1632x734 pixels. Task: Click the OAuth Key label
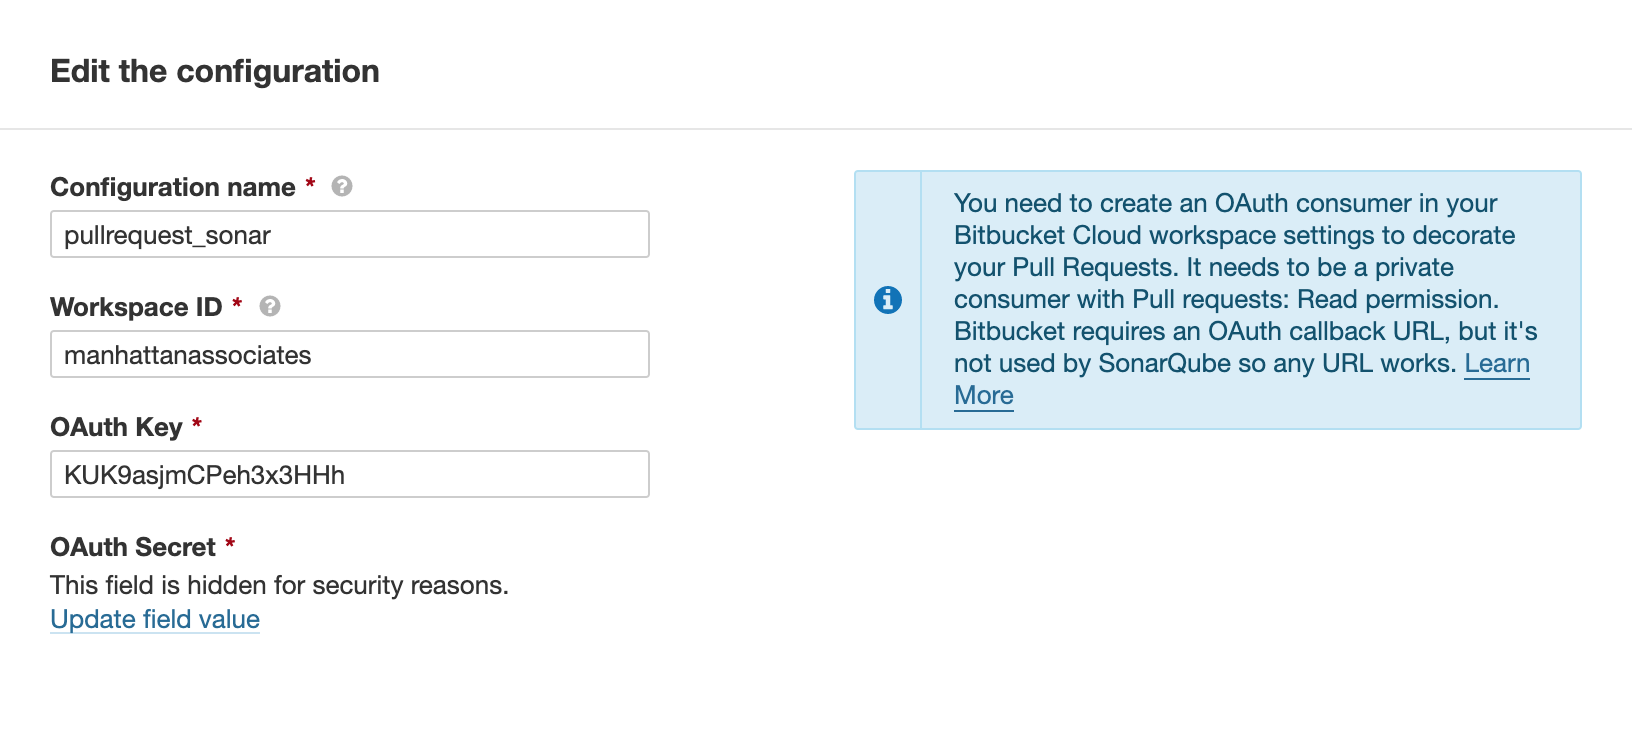(x=116, y=427)
